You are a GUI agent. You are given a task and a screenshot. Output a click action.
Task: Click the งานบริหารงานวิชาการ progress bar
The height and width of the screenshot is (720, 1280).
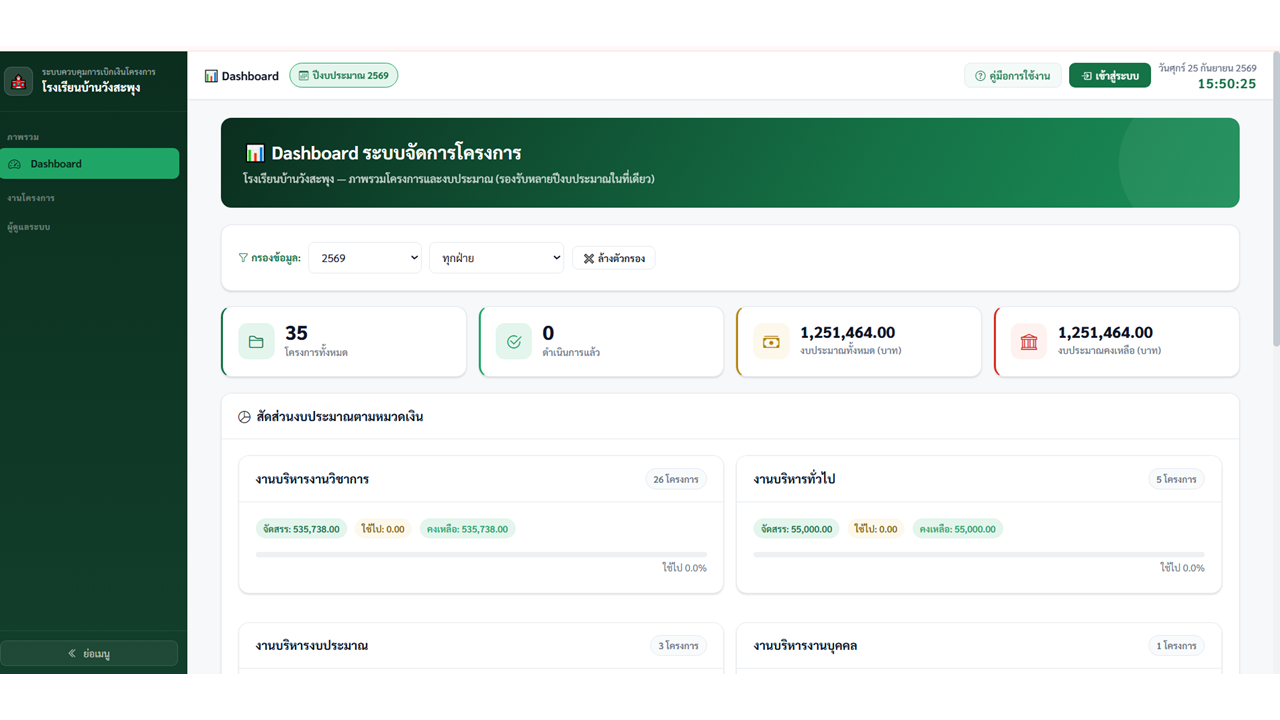coord(481,554)
